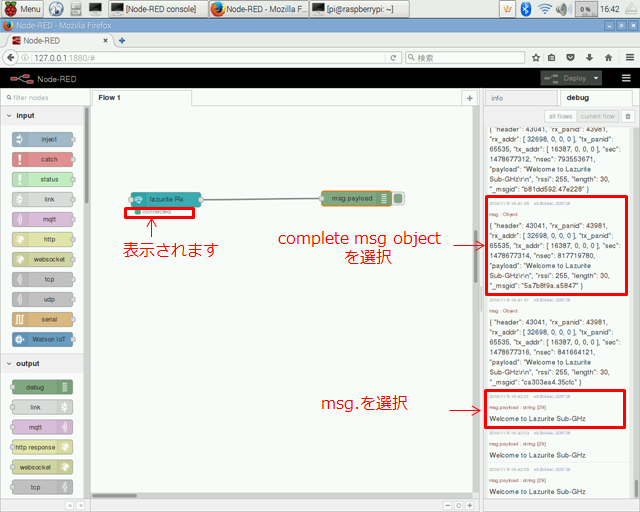Open the Node-RED main hamburger menu
The image size is (640, 512).
point(626,78)
